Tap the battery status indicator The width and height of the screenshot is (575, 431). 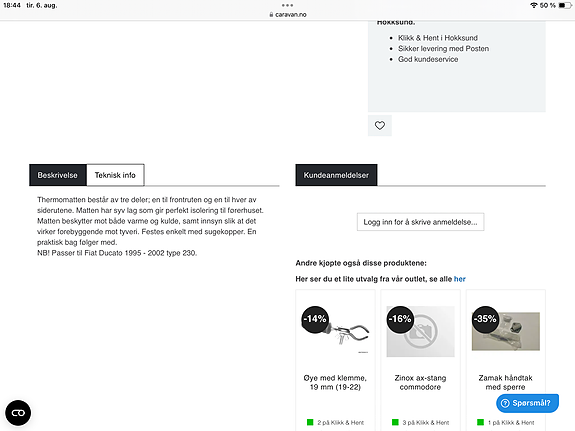pos(565,6)
